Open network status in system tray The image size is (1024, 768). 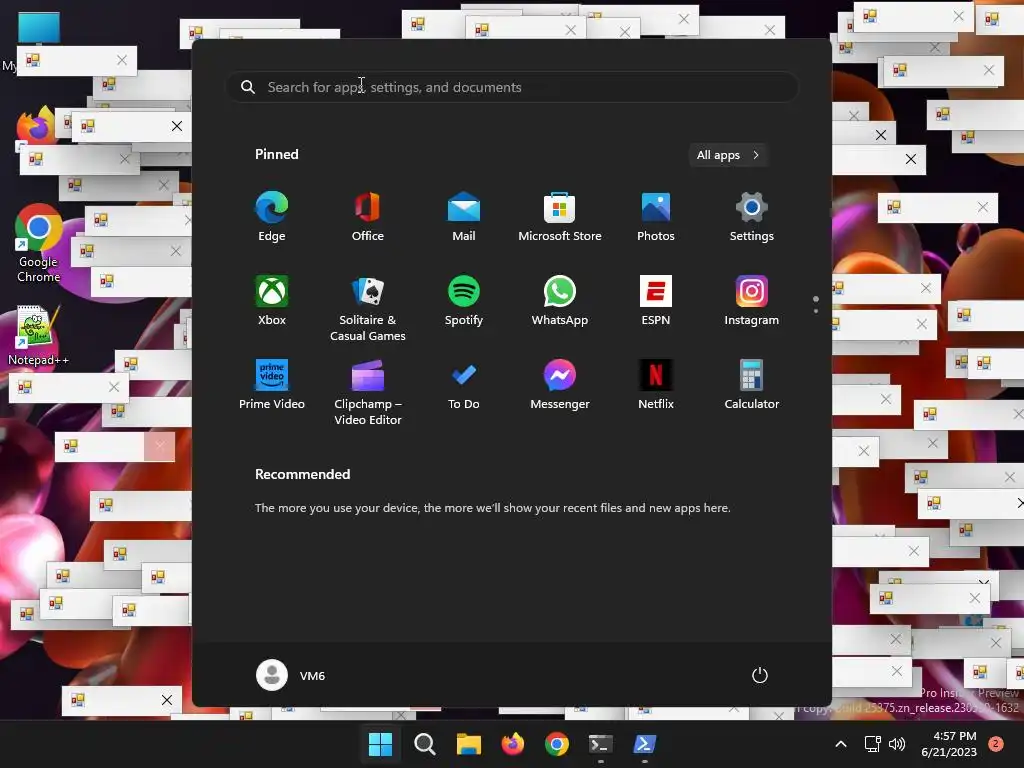[x=872, y=744]
